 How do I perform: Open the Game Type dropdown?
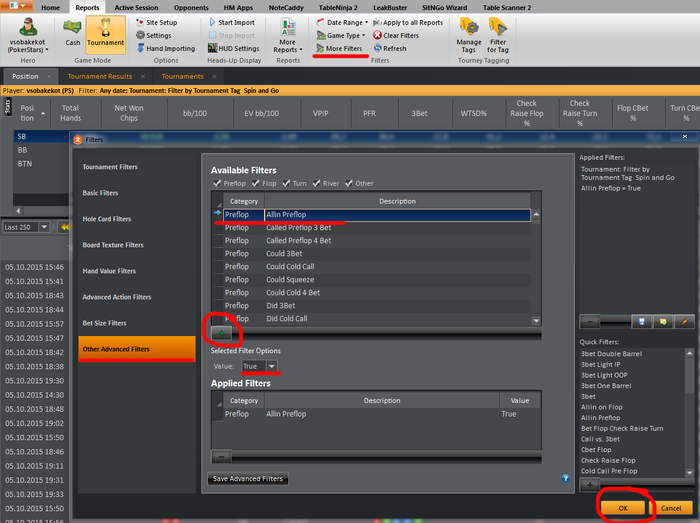coord(341,35)
